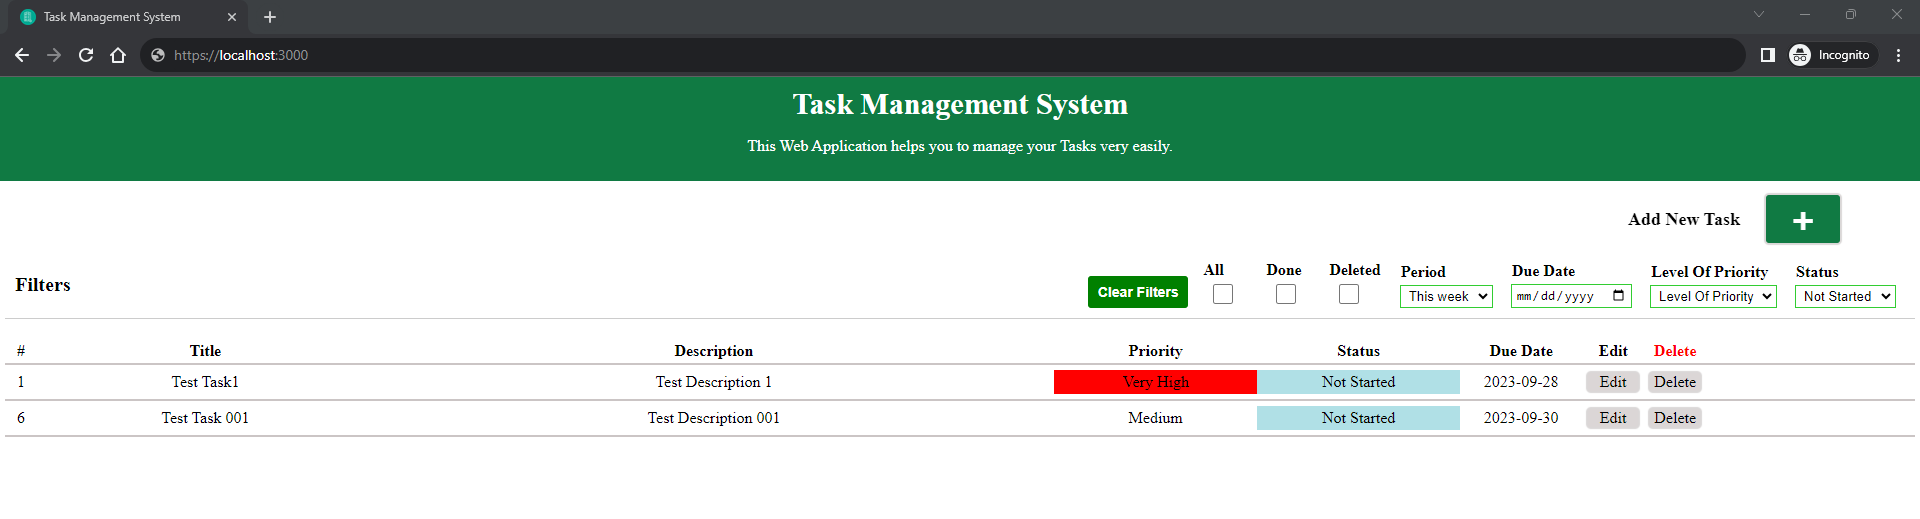Click the Test Description 1 cell

713,382
